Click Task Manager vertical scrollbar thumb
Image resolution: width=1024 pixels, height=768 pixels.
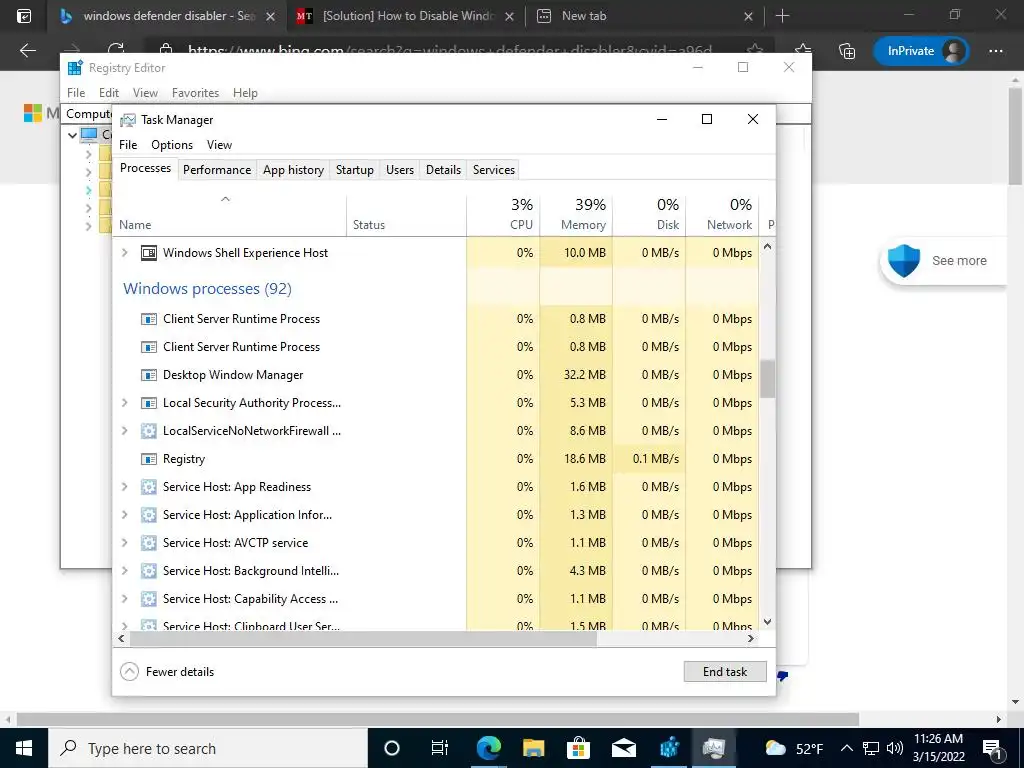[767, 379]
